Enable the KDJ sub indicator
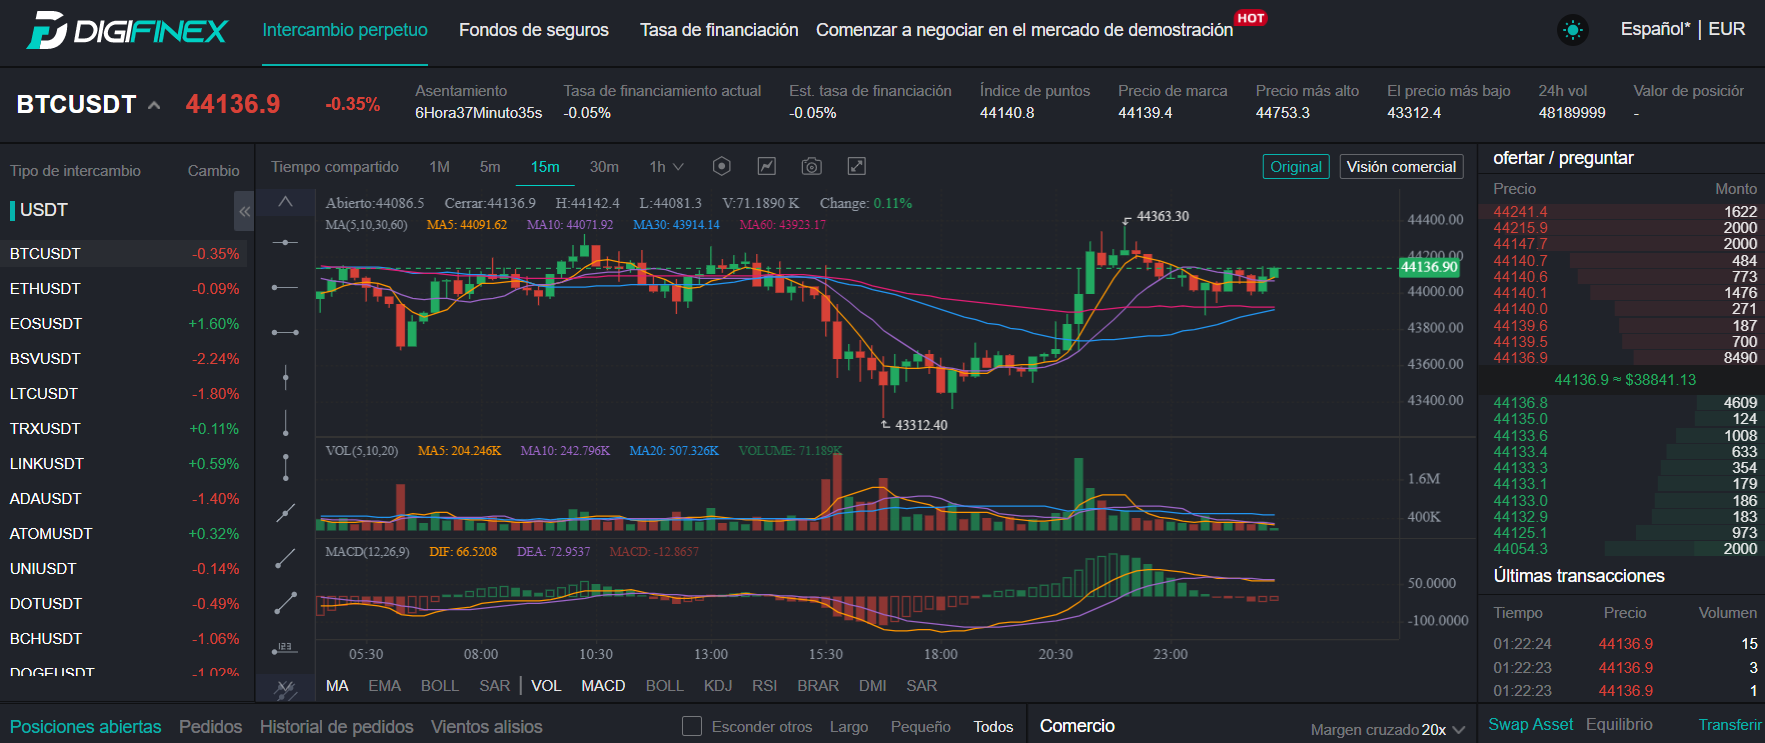The width and height of the screenshot is (1765, 743). coord(718,686)
